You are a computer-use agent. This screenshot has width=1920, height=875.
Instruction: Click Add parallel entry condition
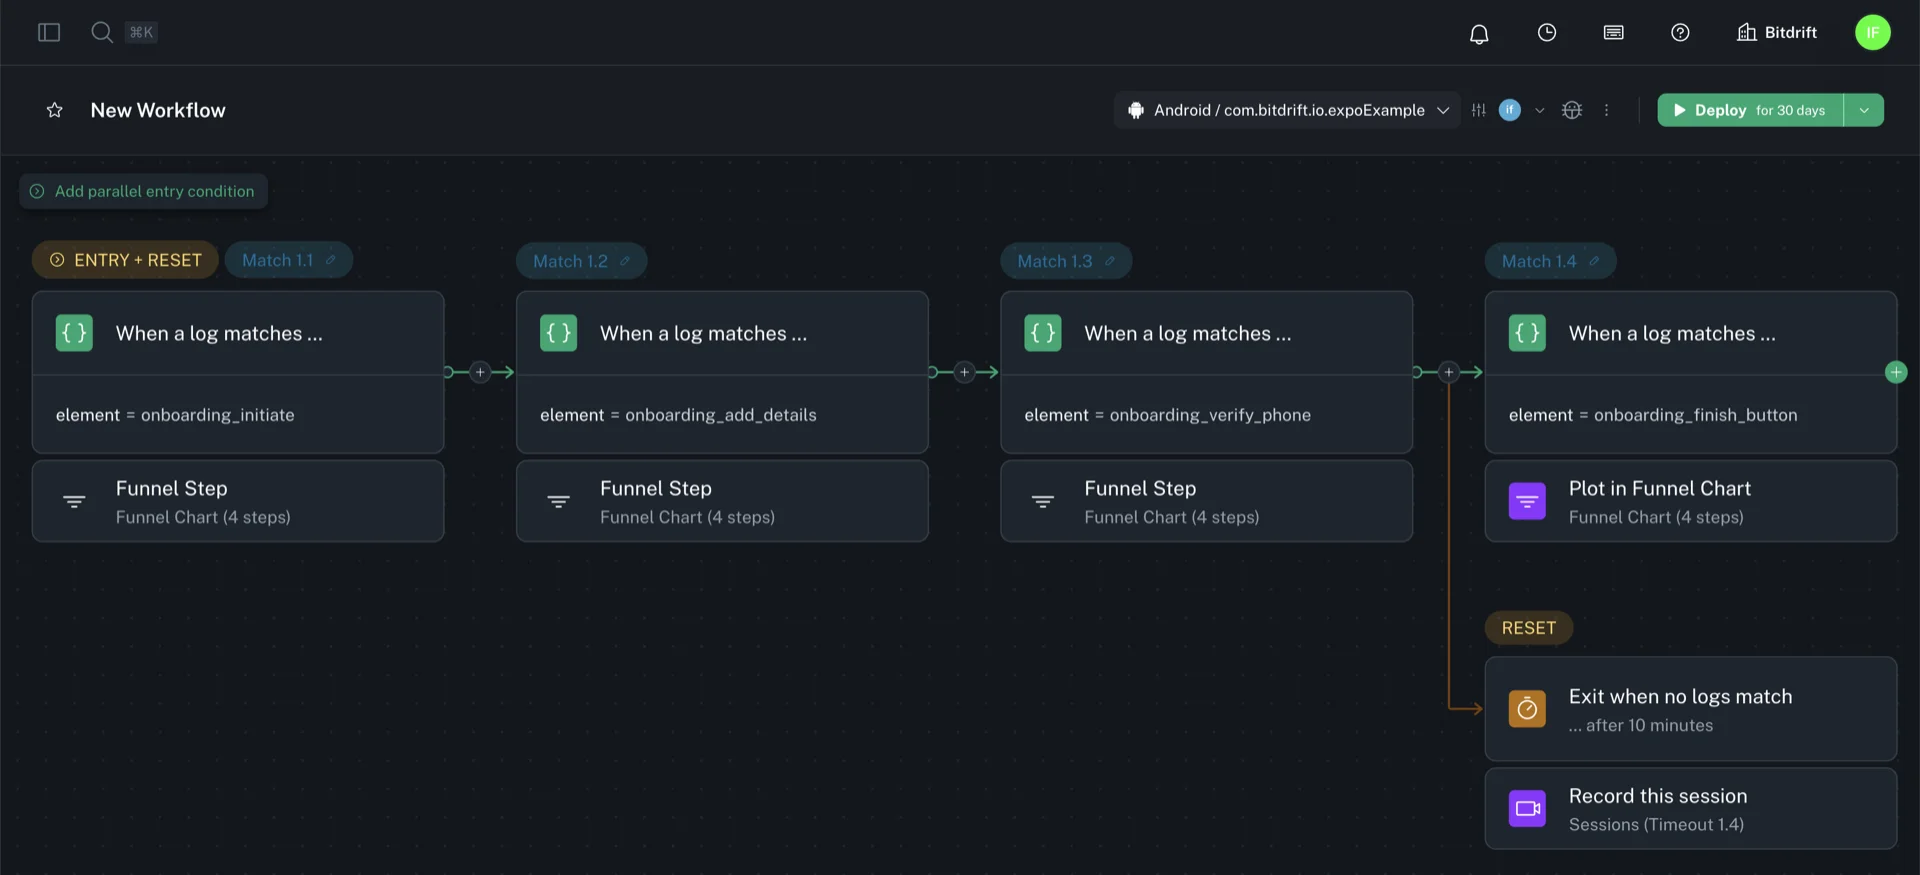[143, 191]
